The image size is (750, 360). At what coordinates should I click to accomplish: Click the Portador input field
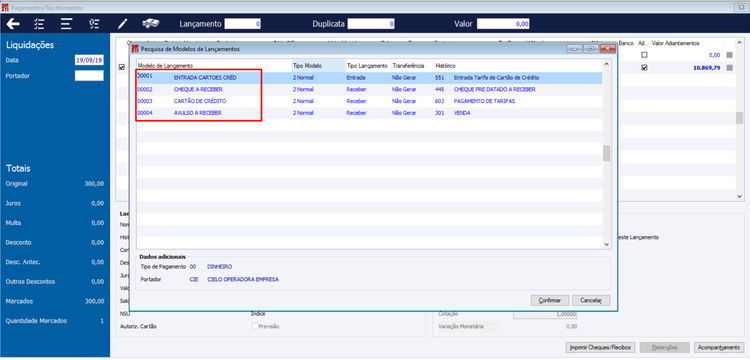(89, 76)
